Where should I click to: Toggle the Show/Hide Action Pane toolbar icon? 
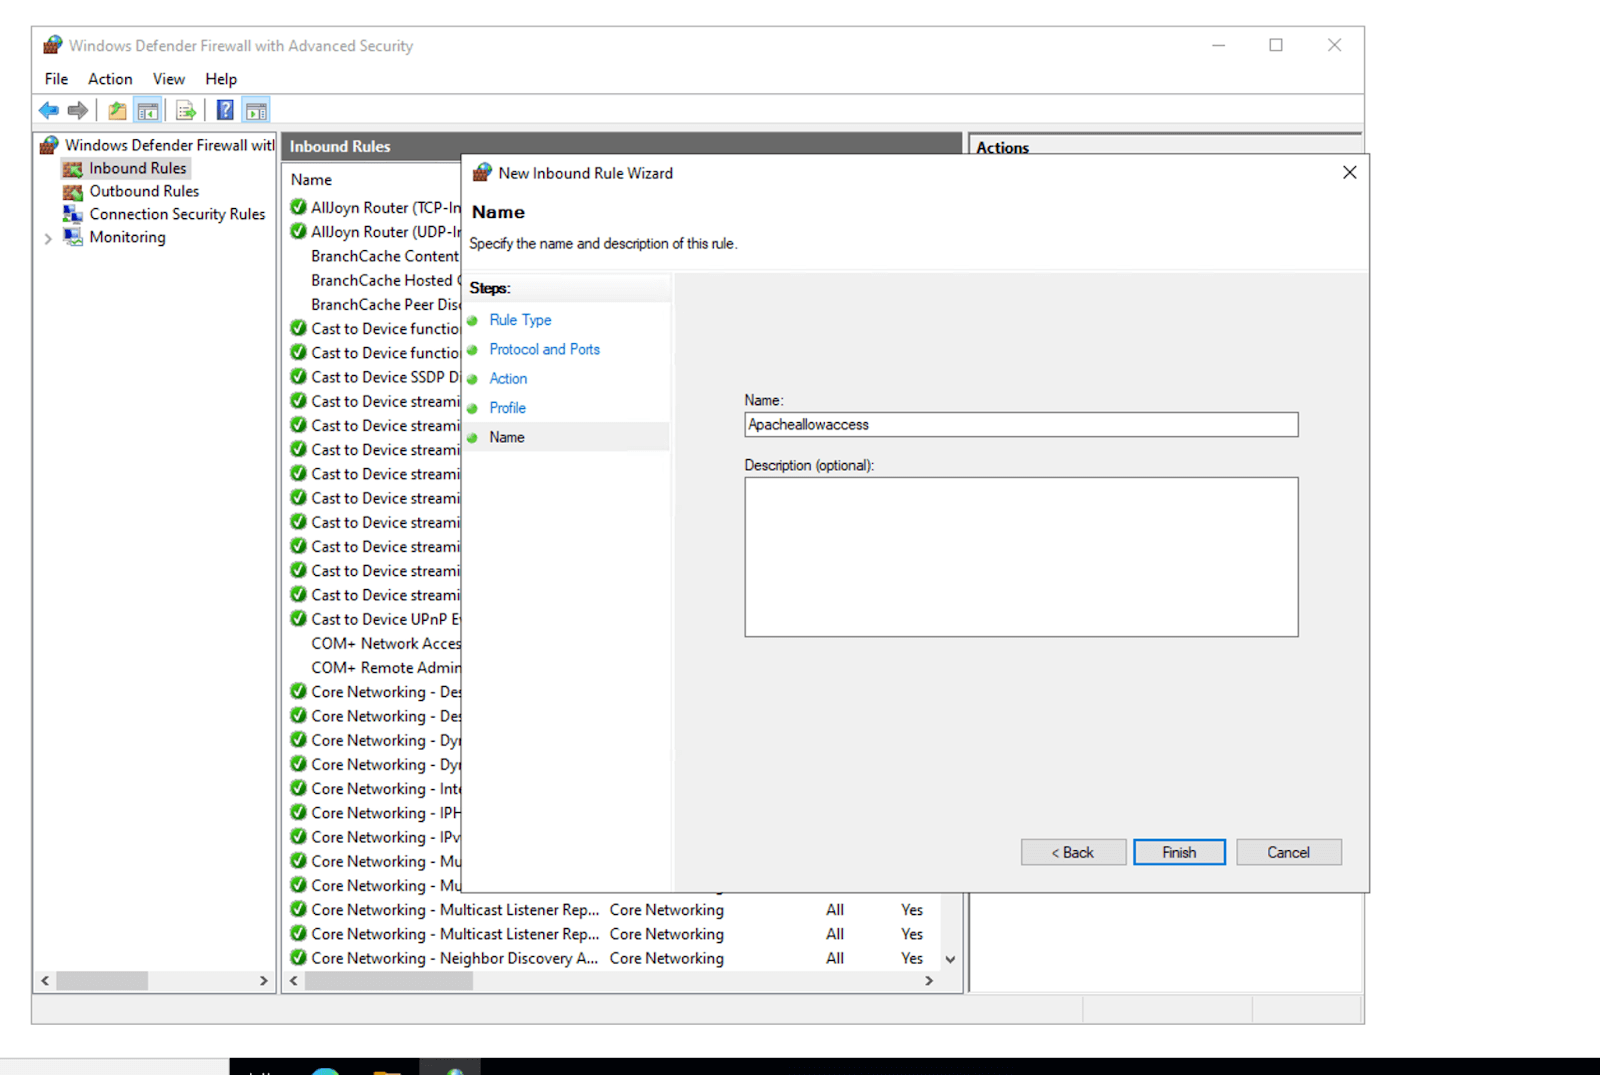tap(256, 110)
